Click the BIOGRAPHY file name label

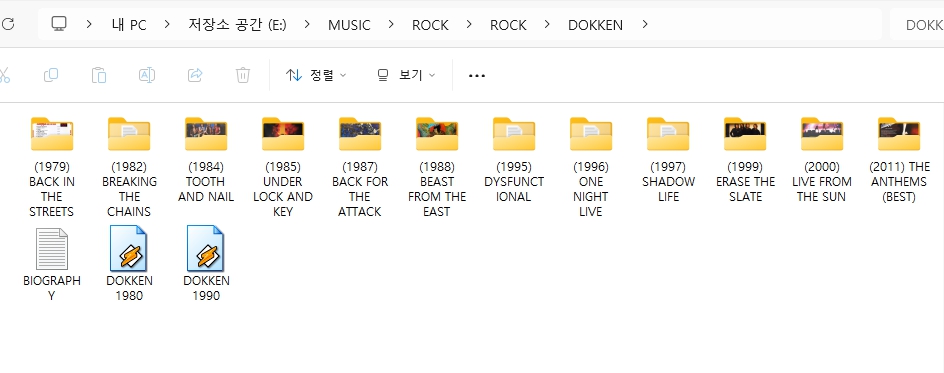click(x=52, y=288)
